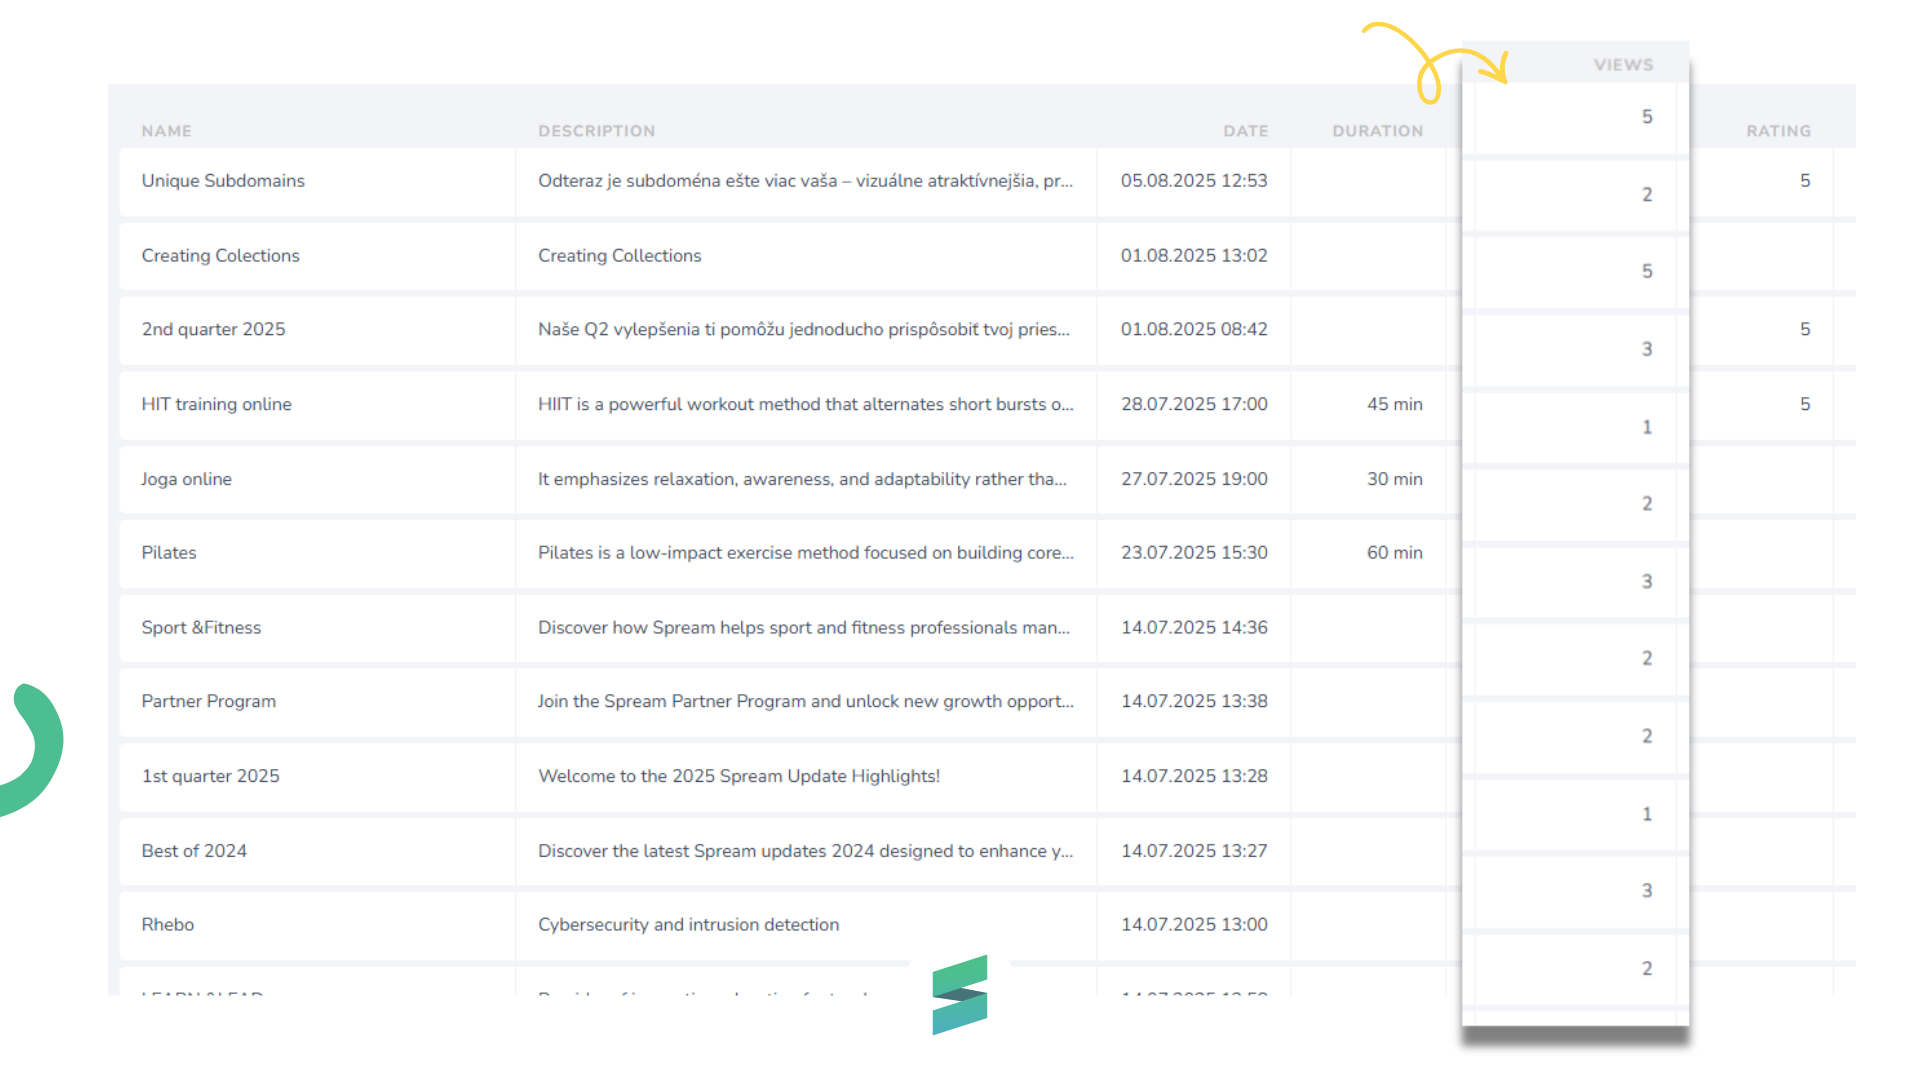Click the 45 min duration cell
This screenshot has width=1920, height=1080.
[x=1394, y=405]
